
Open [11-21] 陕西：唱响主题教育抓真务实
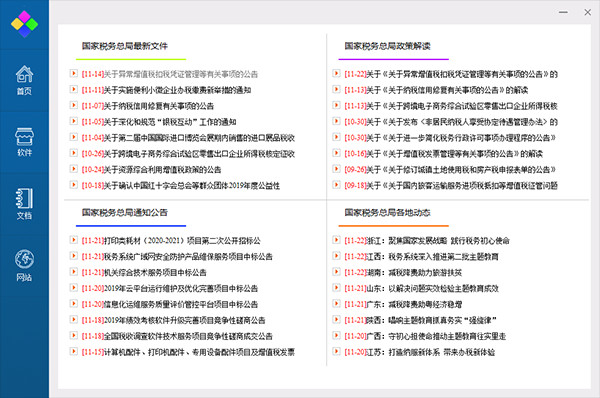tap(421, 320)
